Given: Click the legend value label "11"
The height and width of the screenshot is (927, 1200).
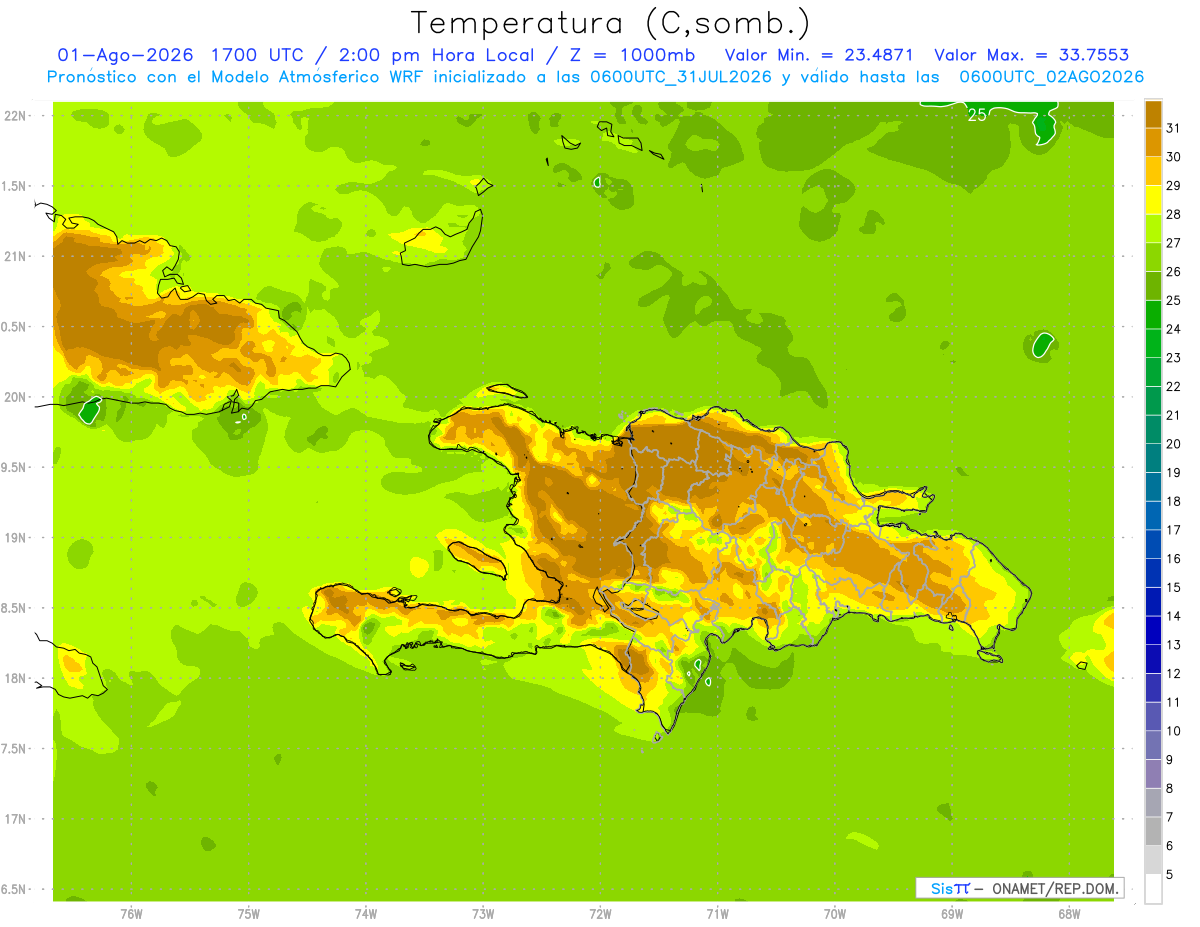Looking at the screenshot, I should [x=1174, y=702].
